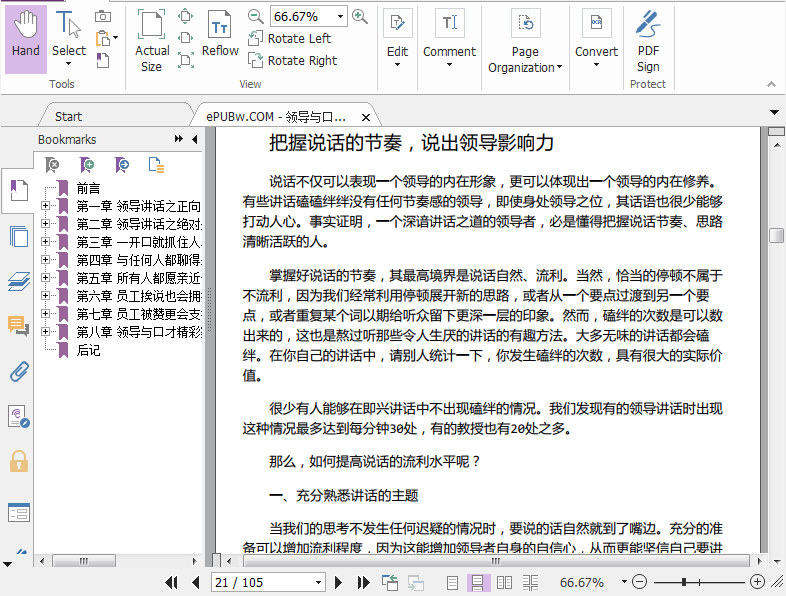This screenshot has height=596, width=786.
Task: Open the Layers panel in sidebar
Action: pyautogui.click(x=17, y=282)
